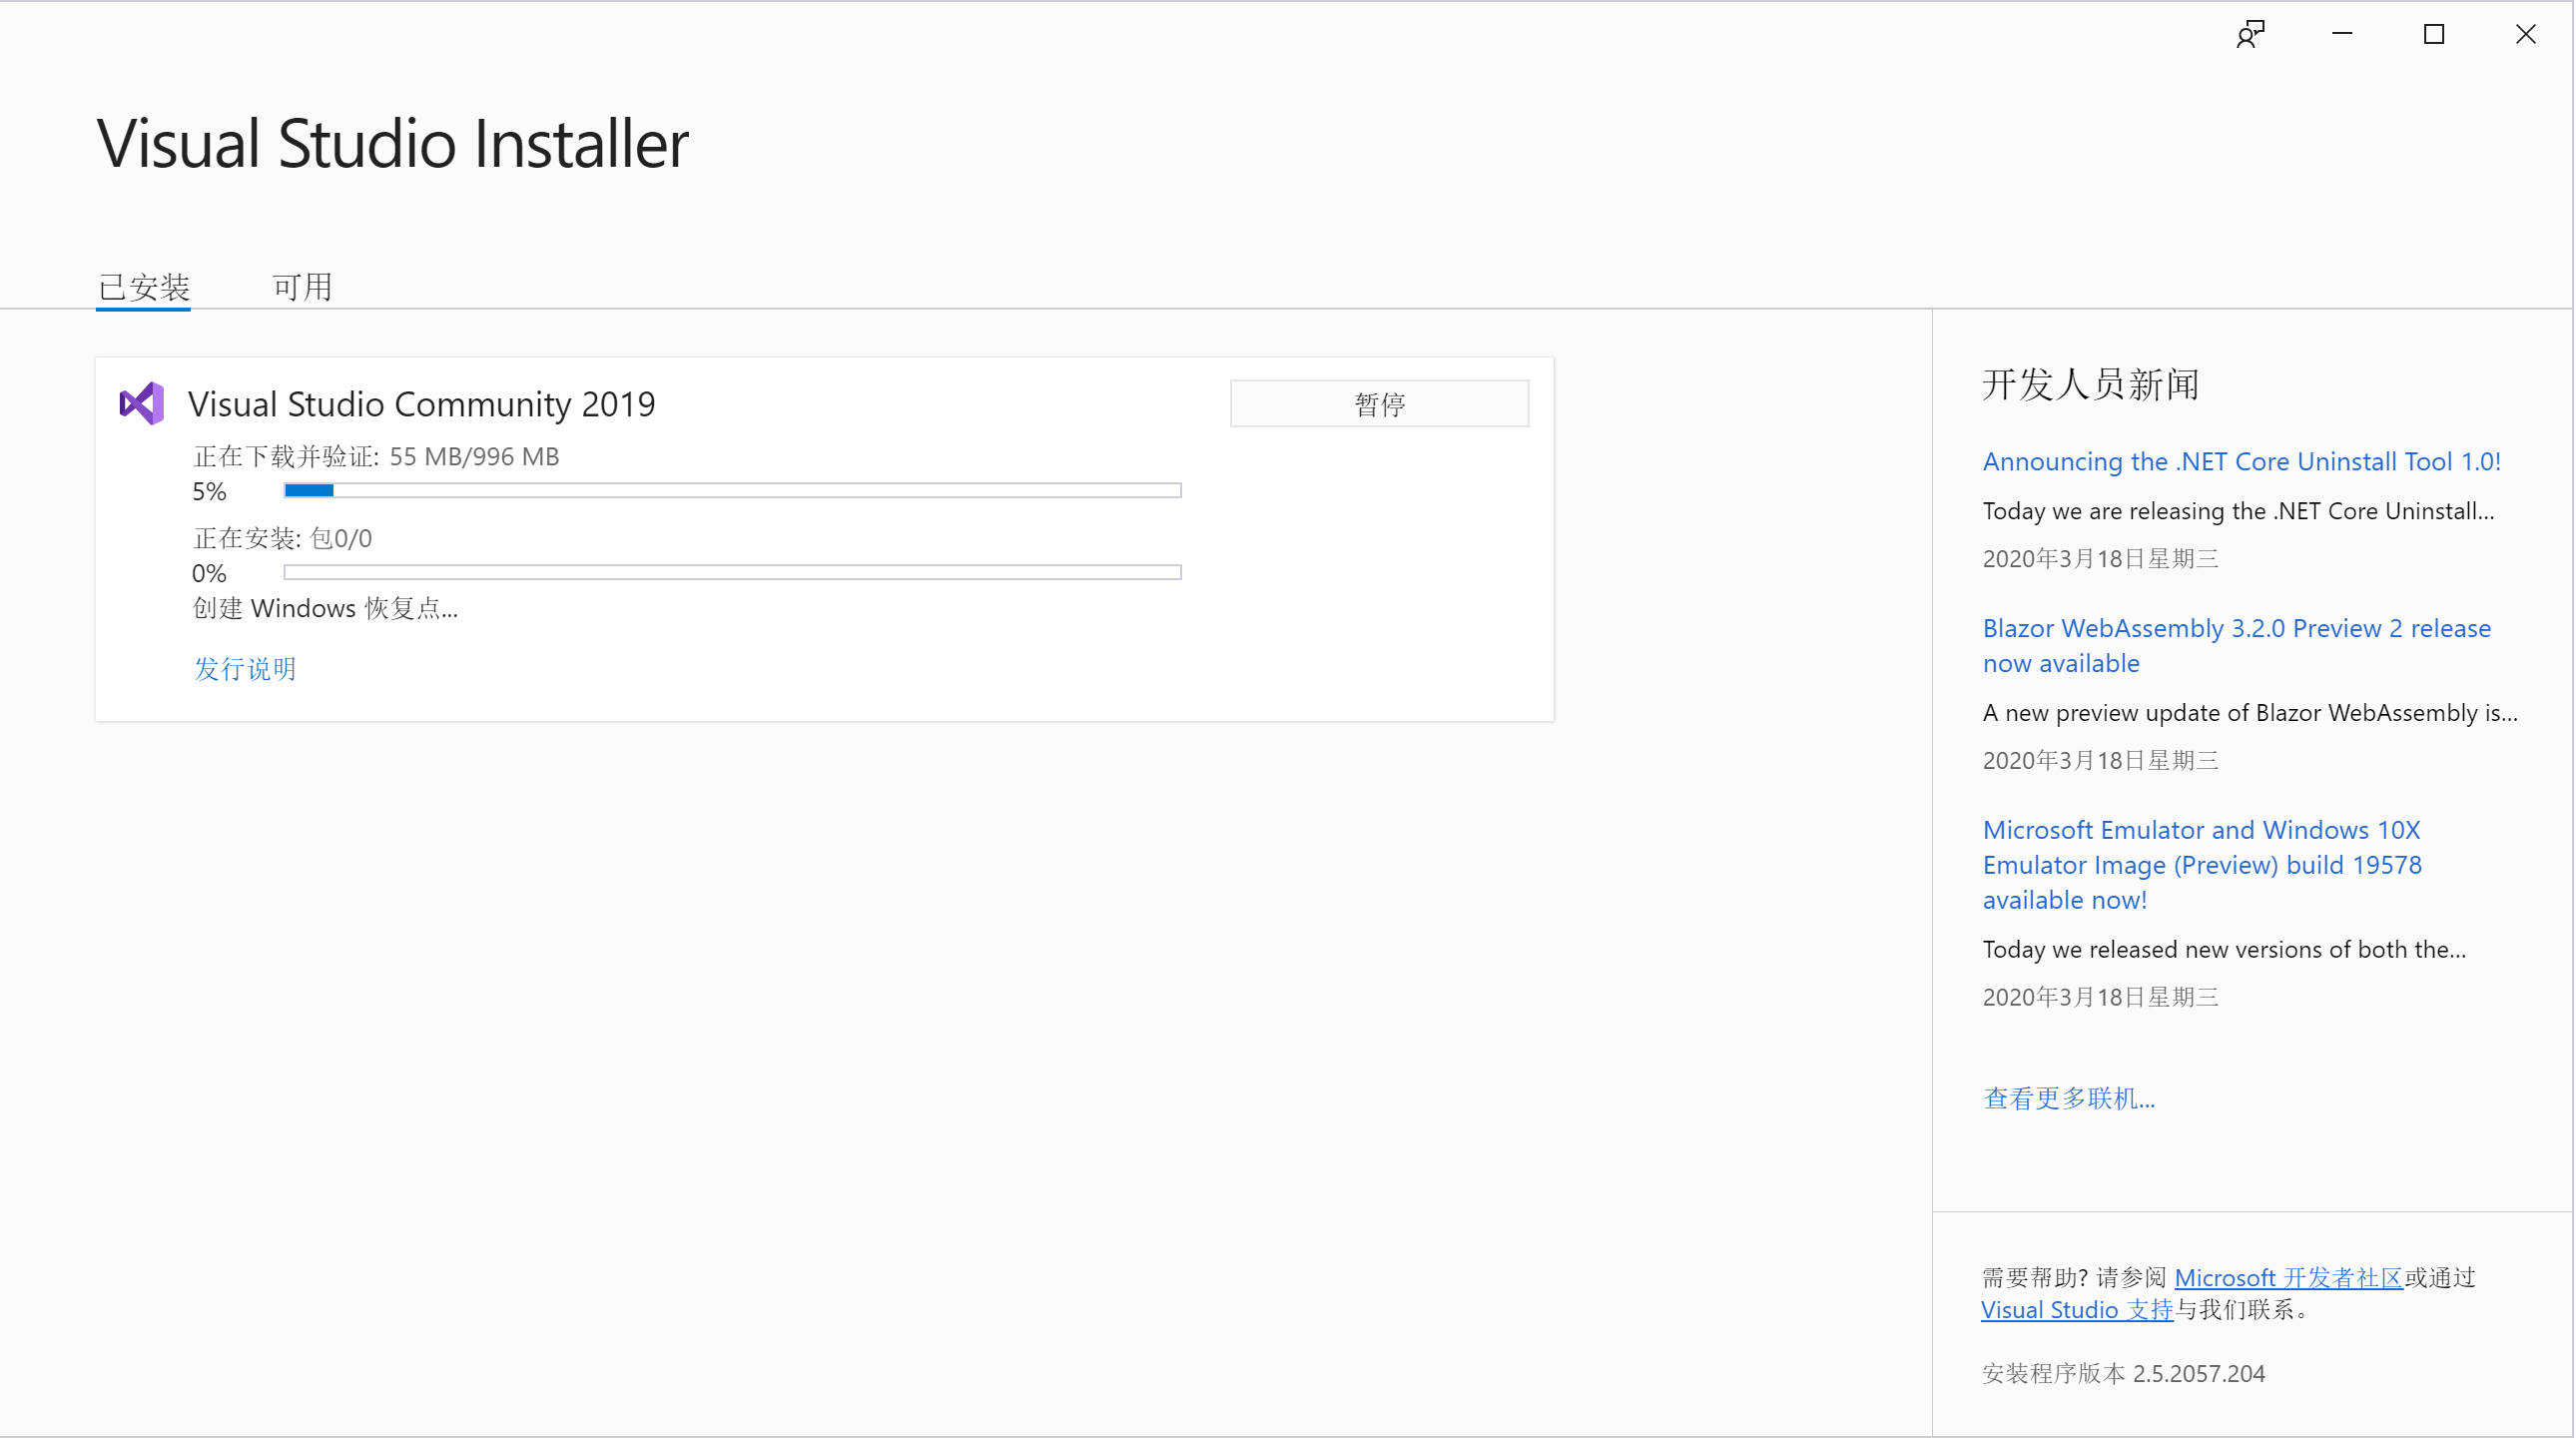Open the Microsoft Emulator and Windows 10X article
The image size is (2576, 1438).
(x=2202, y=864)
